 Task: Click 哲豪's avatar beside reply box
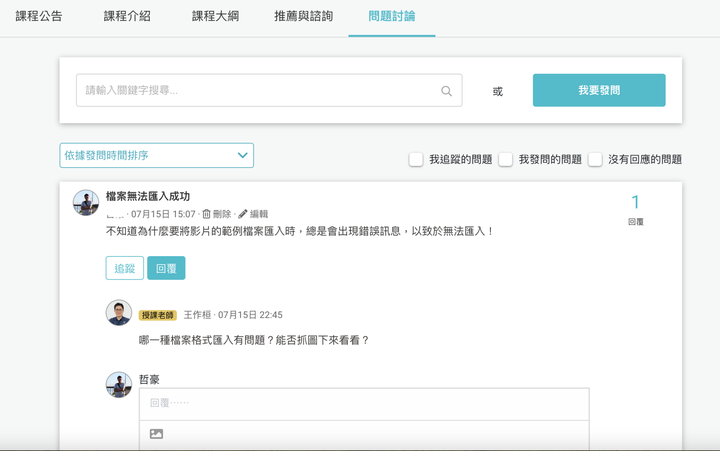(x=119, y=384)
